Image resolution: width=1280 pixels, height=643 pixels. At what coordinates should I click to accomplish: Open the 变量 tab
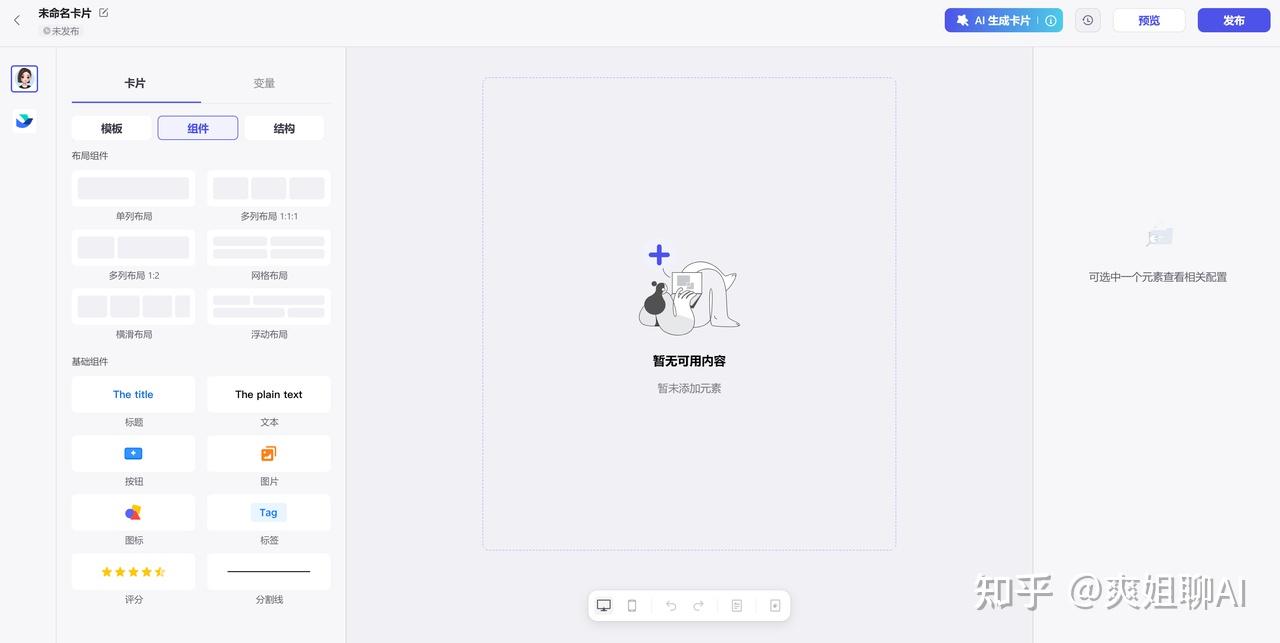(264, 83)
